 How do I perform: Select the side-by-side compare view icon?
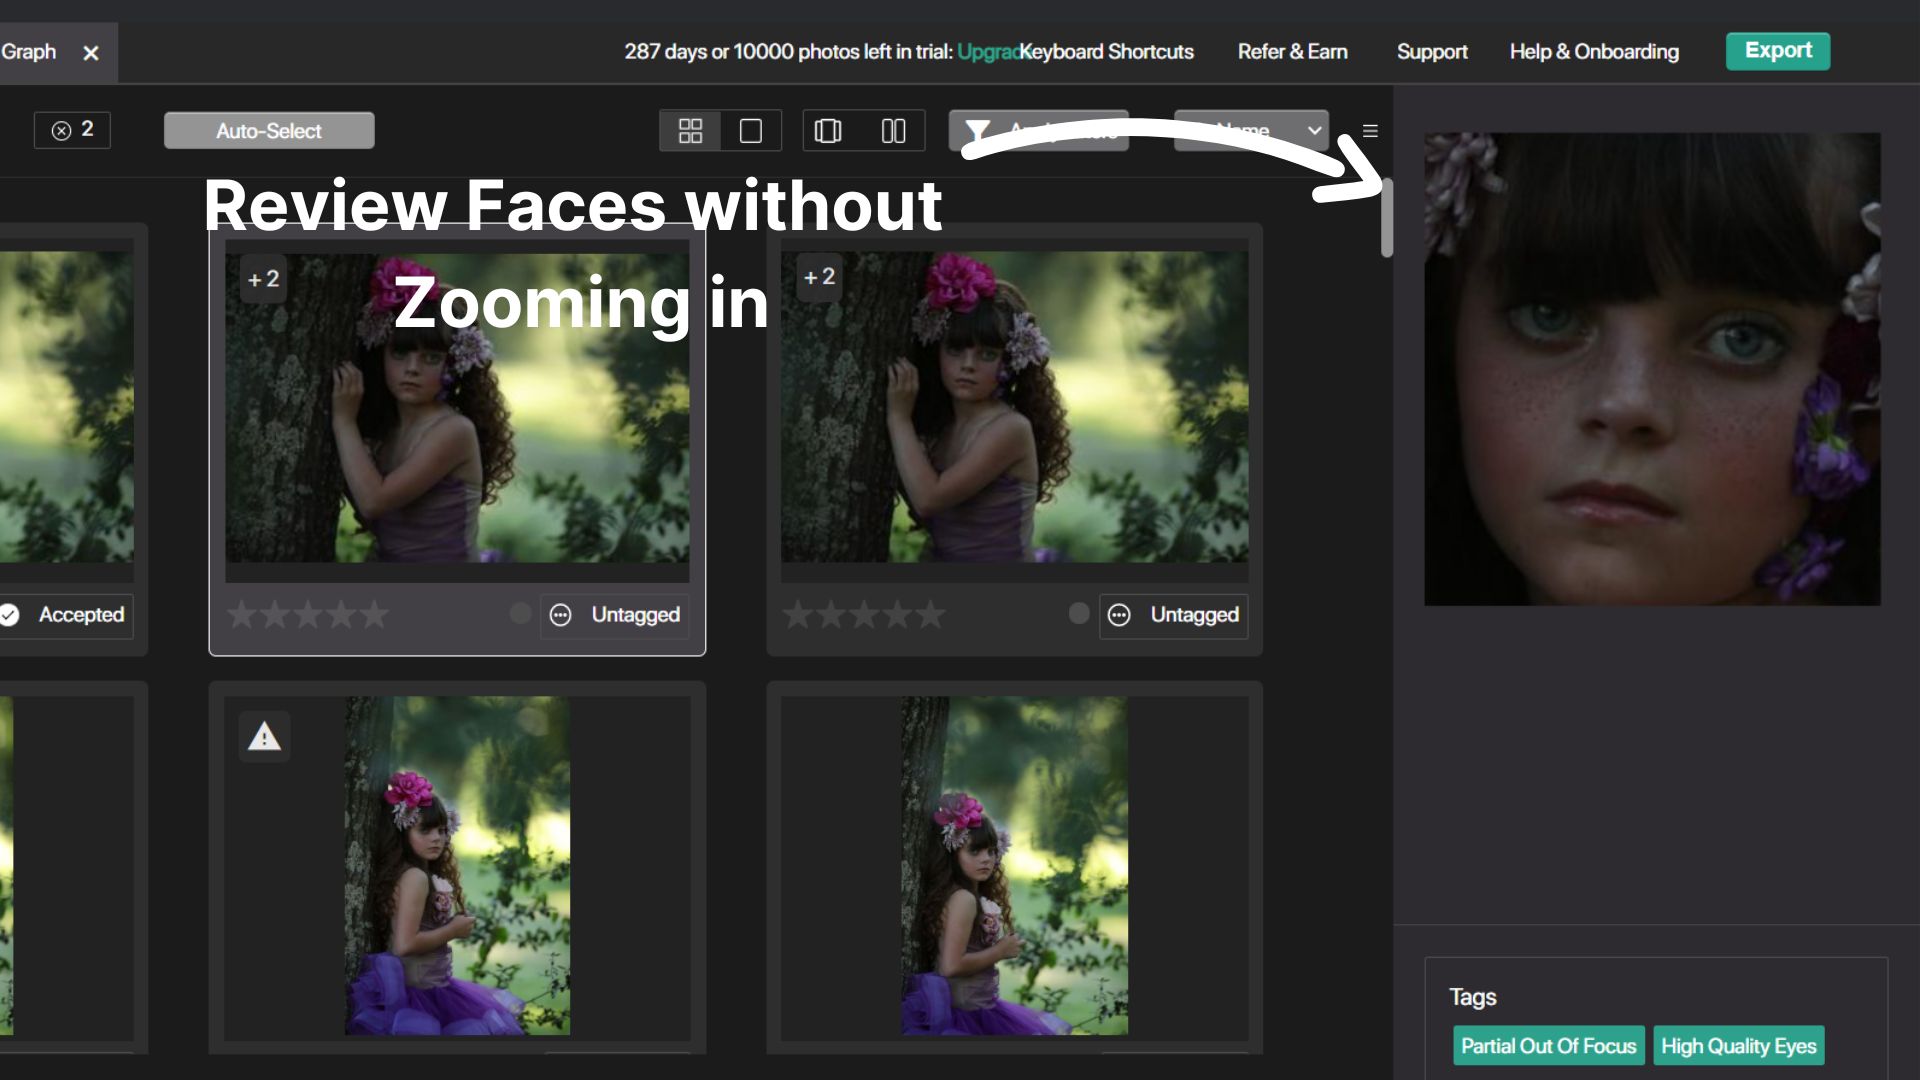893,130
